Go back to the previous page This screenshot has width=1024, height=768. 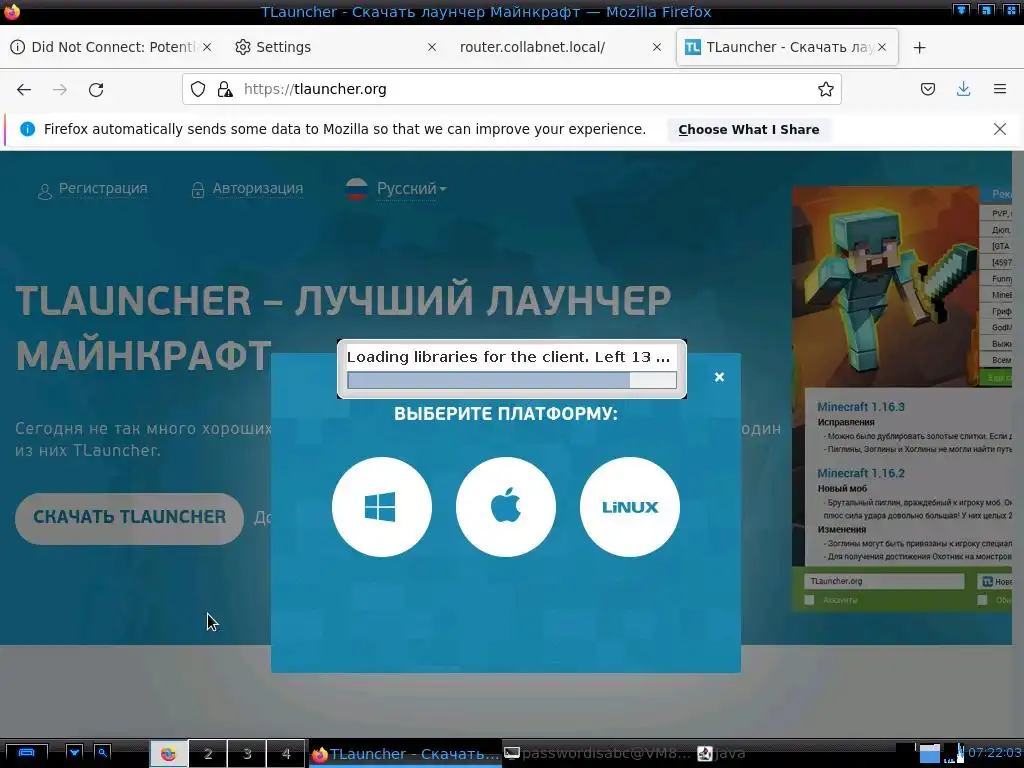coord(24,89)
